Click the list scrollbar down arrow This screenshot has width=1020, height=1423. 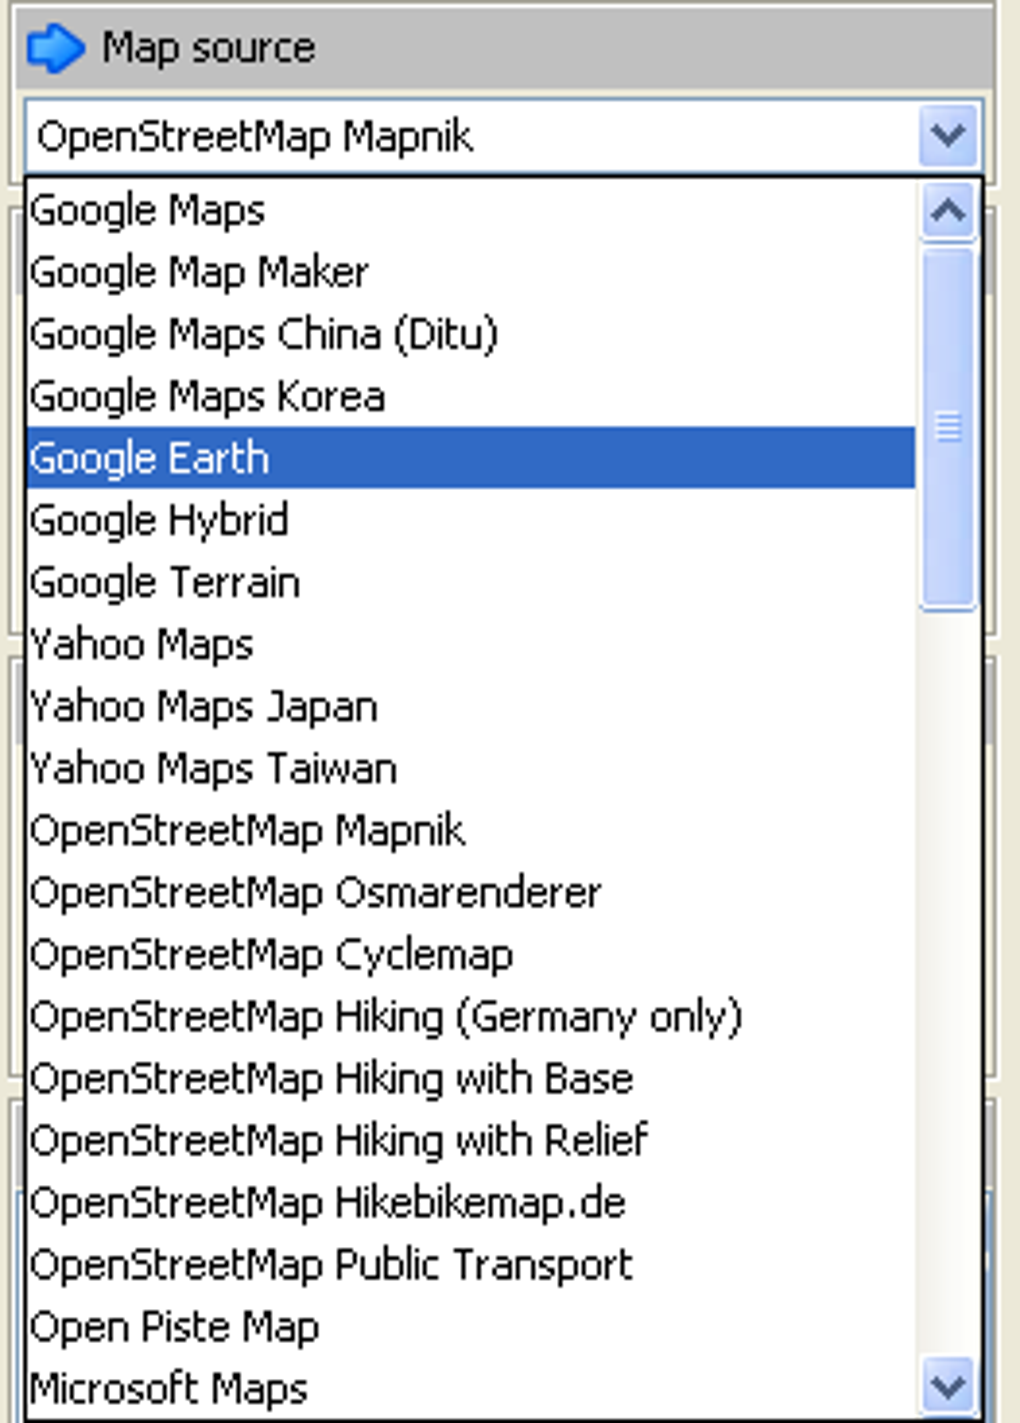point(947,1386)
